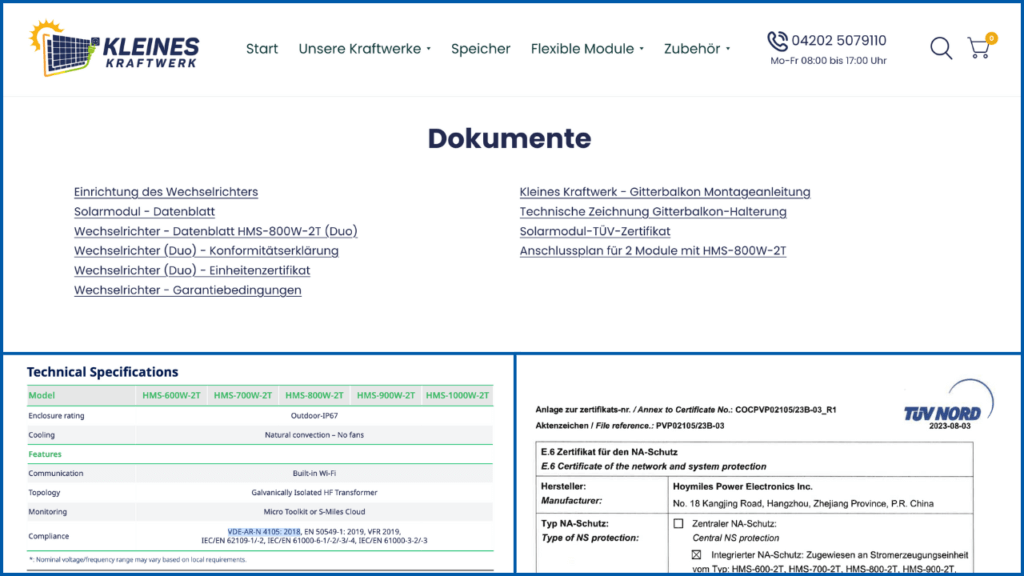1024x576 pixels.
Task: Open the site search
Action: pyautogui.click(x=940, y=48)
